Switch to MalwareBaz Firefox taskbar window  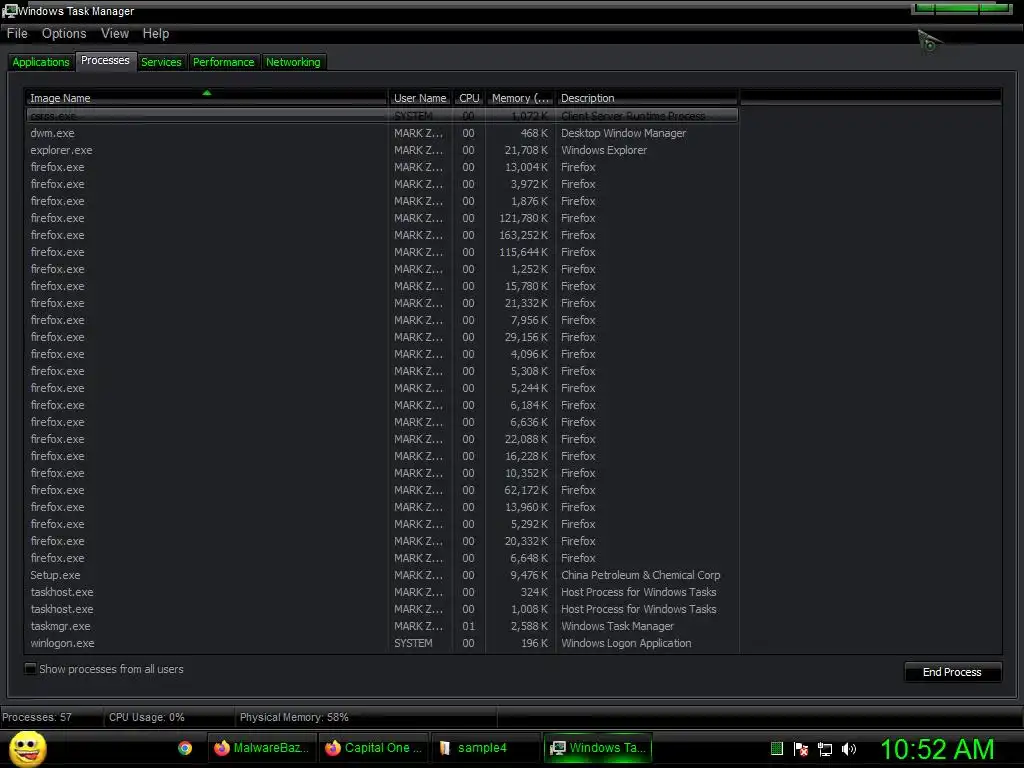click(262, 748)
